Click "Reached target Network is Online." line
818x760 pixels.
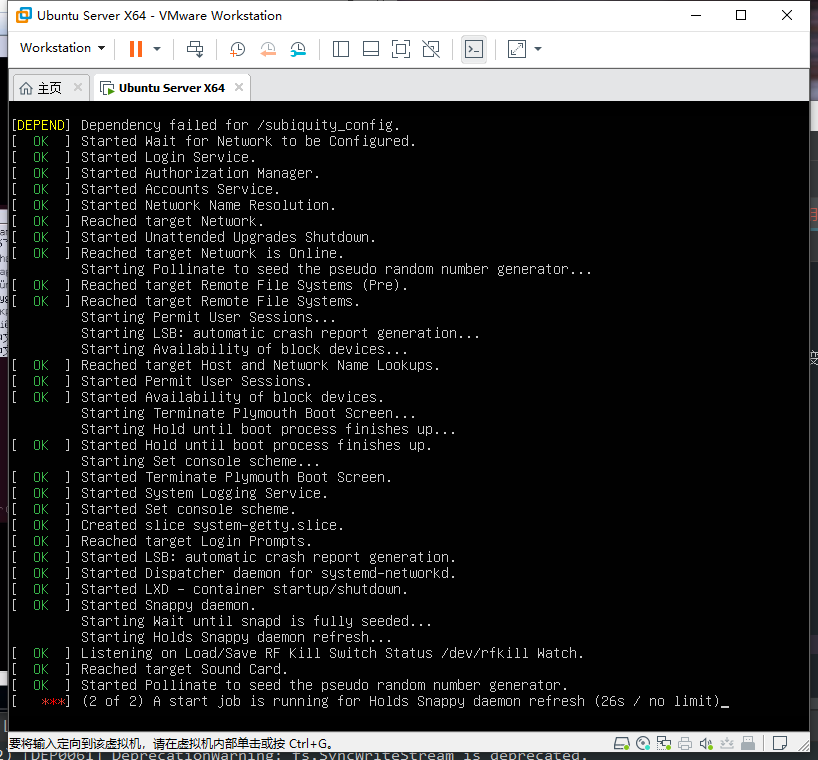click(x=212, y=253)
